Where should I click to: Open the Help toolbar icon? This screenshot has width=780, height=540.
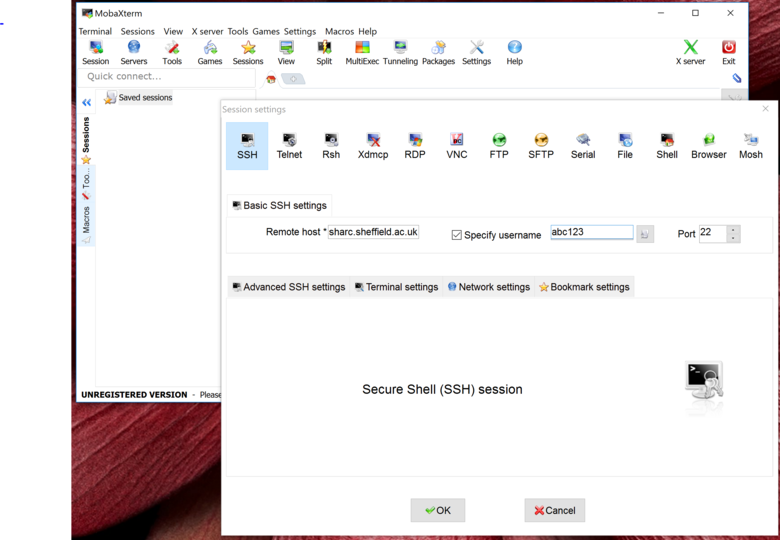[x=514, y=53]
